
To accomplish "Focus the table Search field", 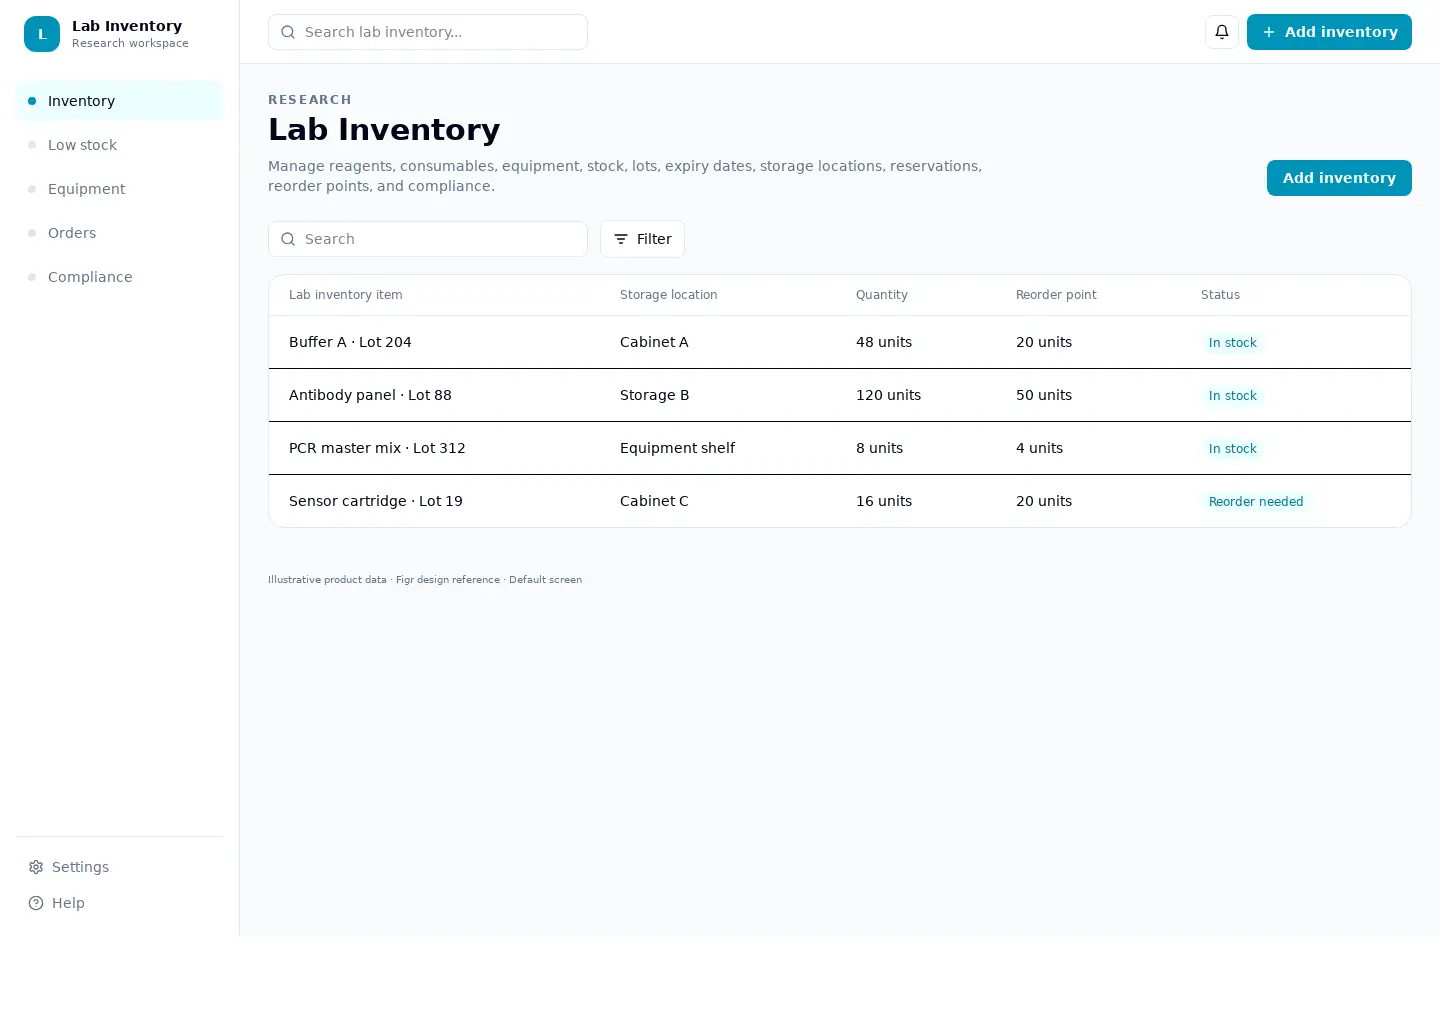I will click(428, 239).
